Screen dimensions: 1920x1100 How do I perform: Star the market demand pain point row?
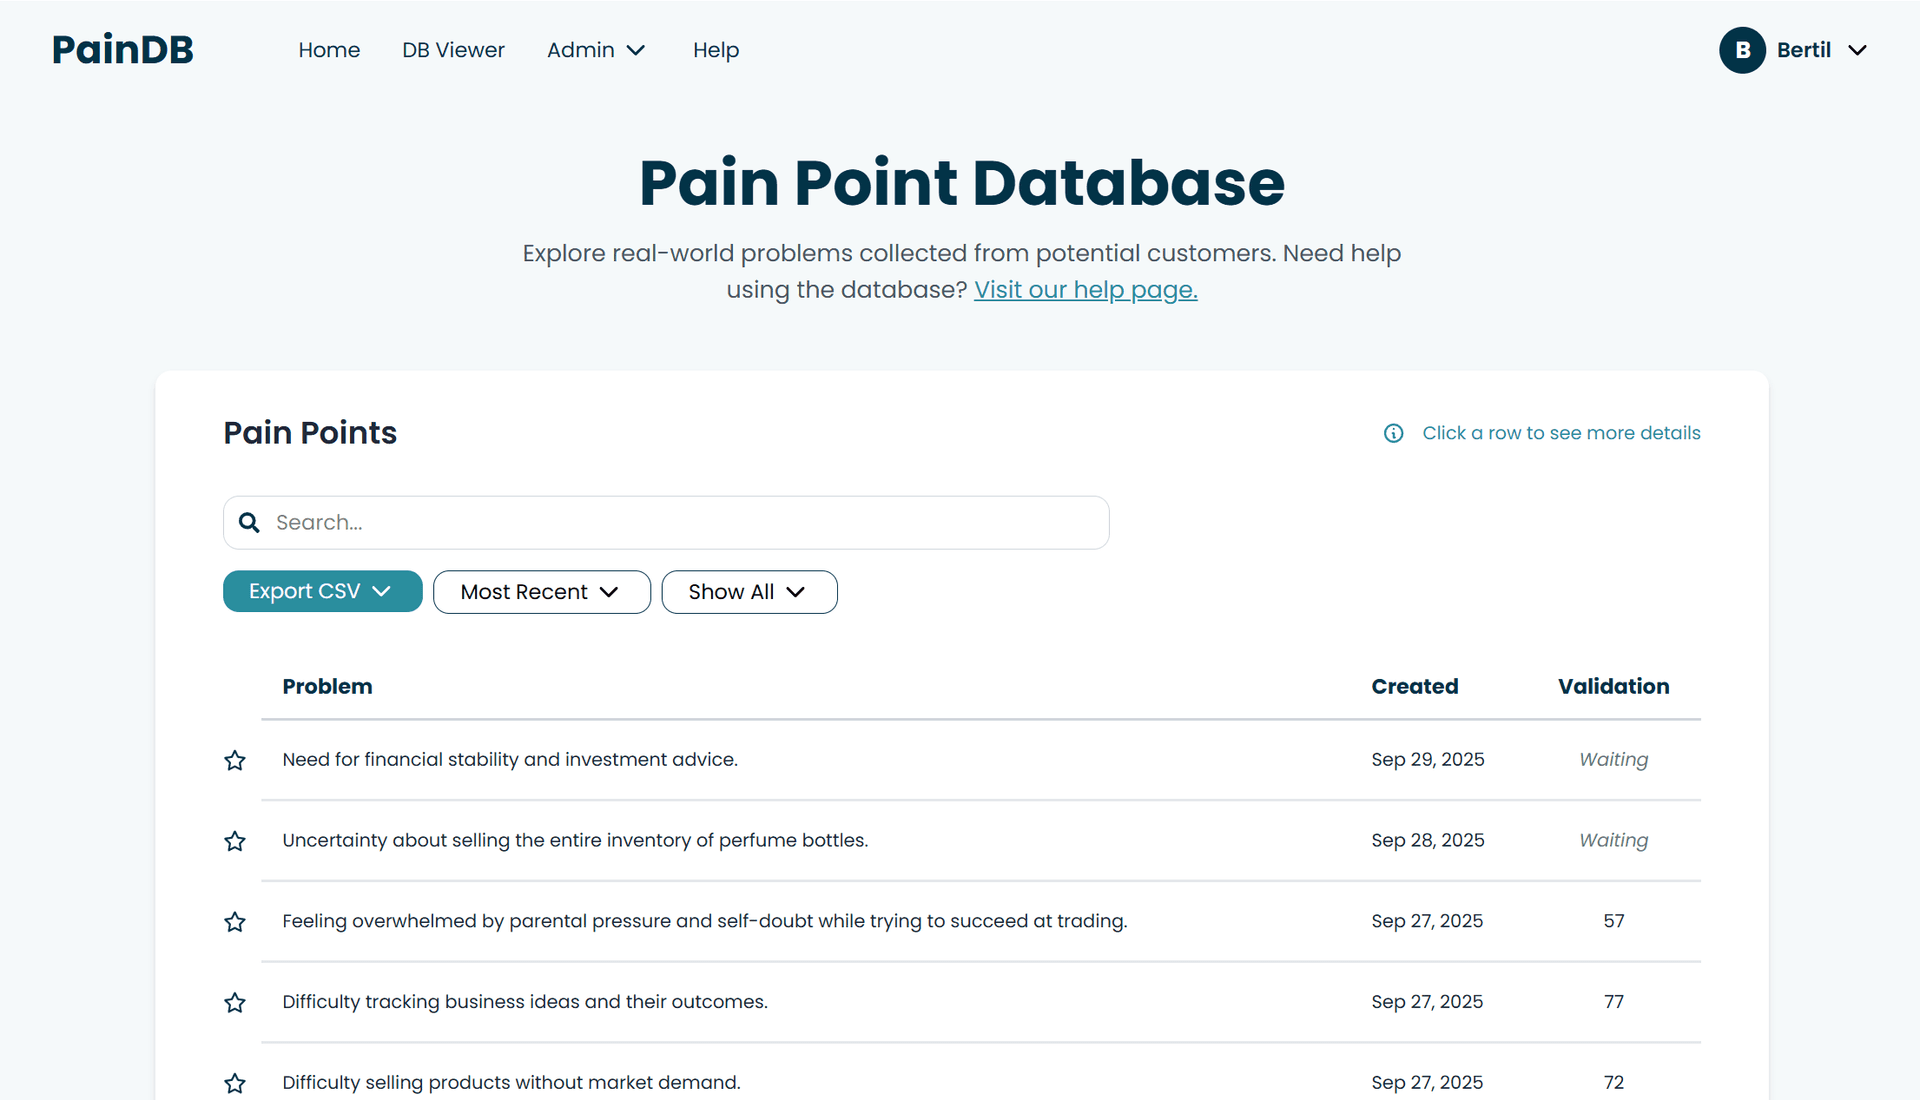click(235, 1083)
